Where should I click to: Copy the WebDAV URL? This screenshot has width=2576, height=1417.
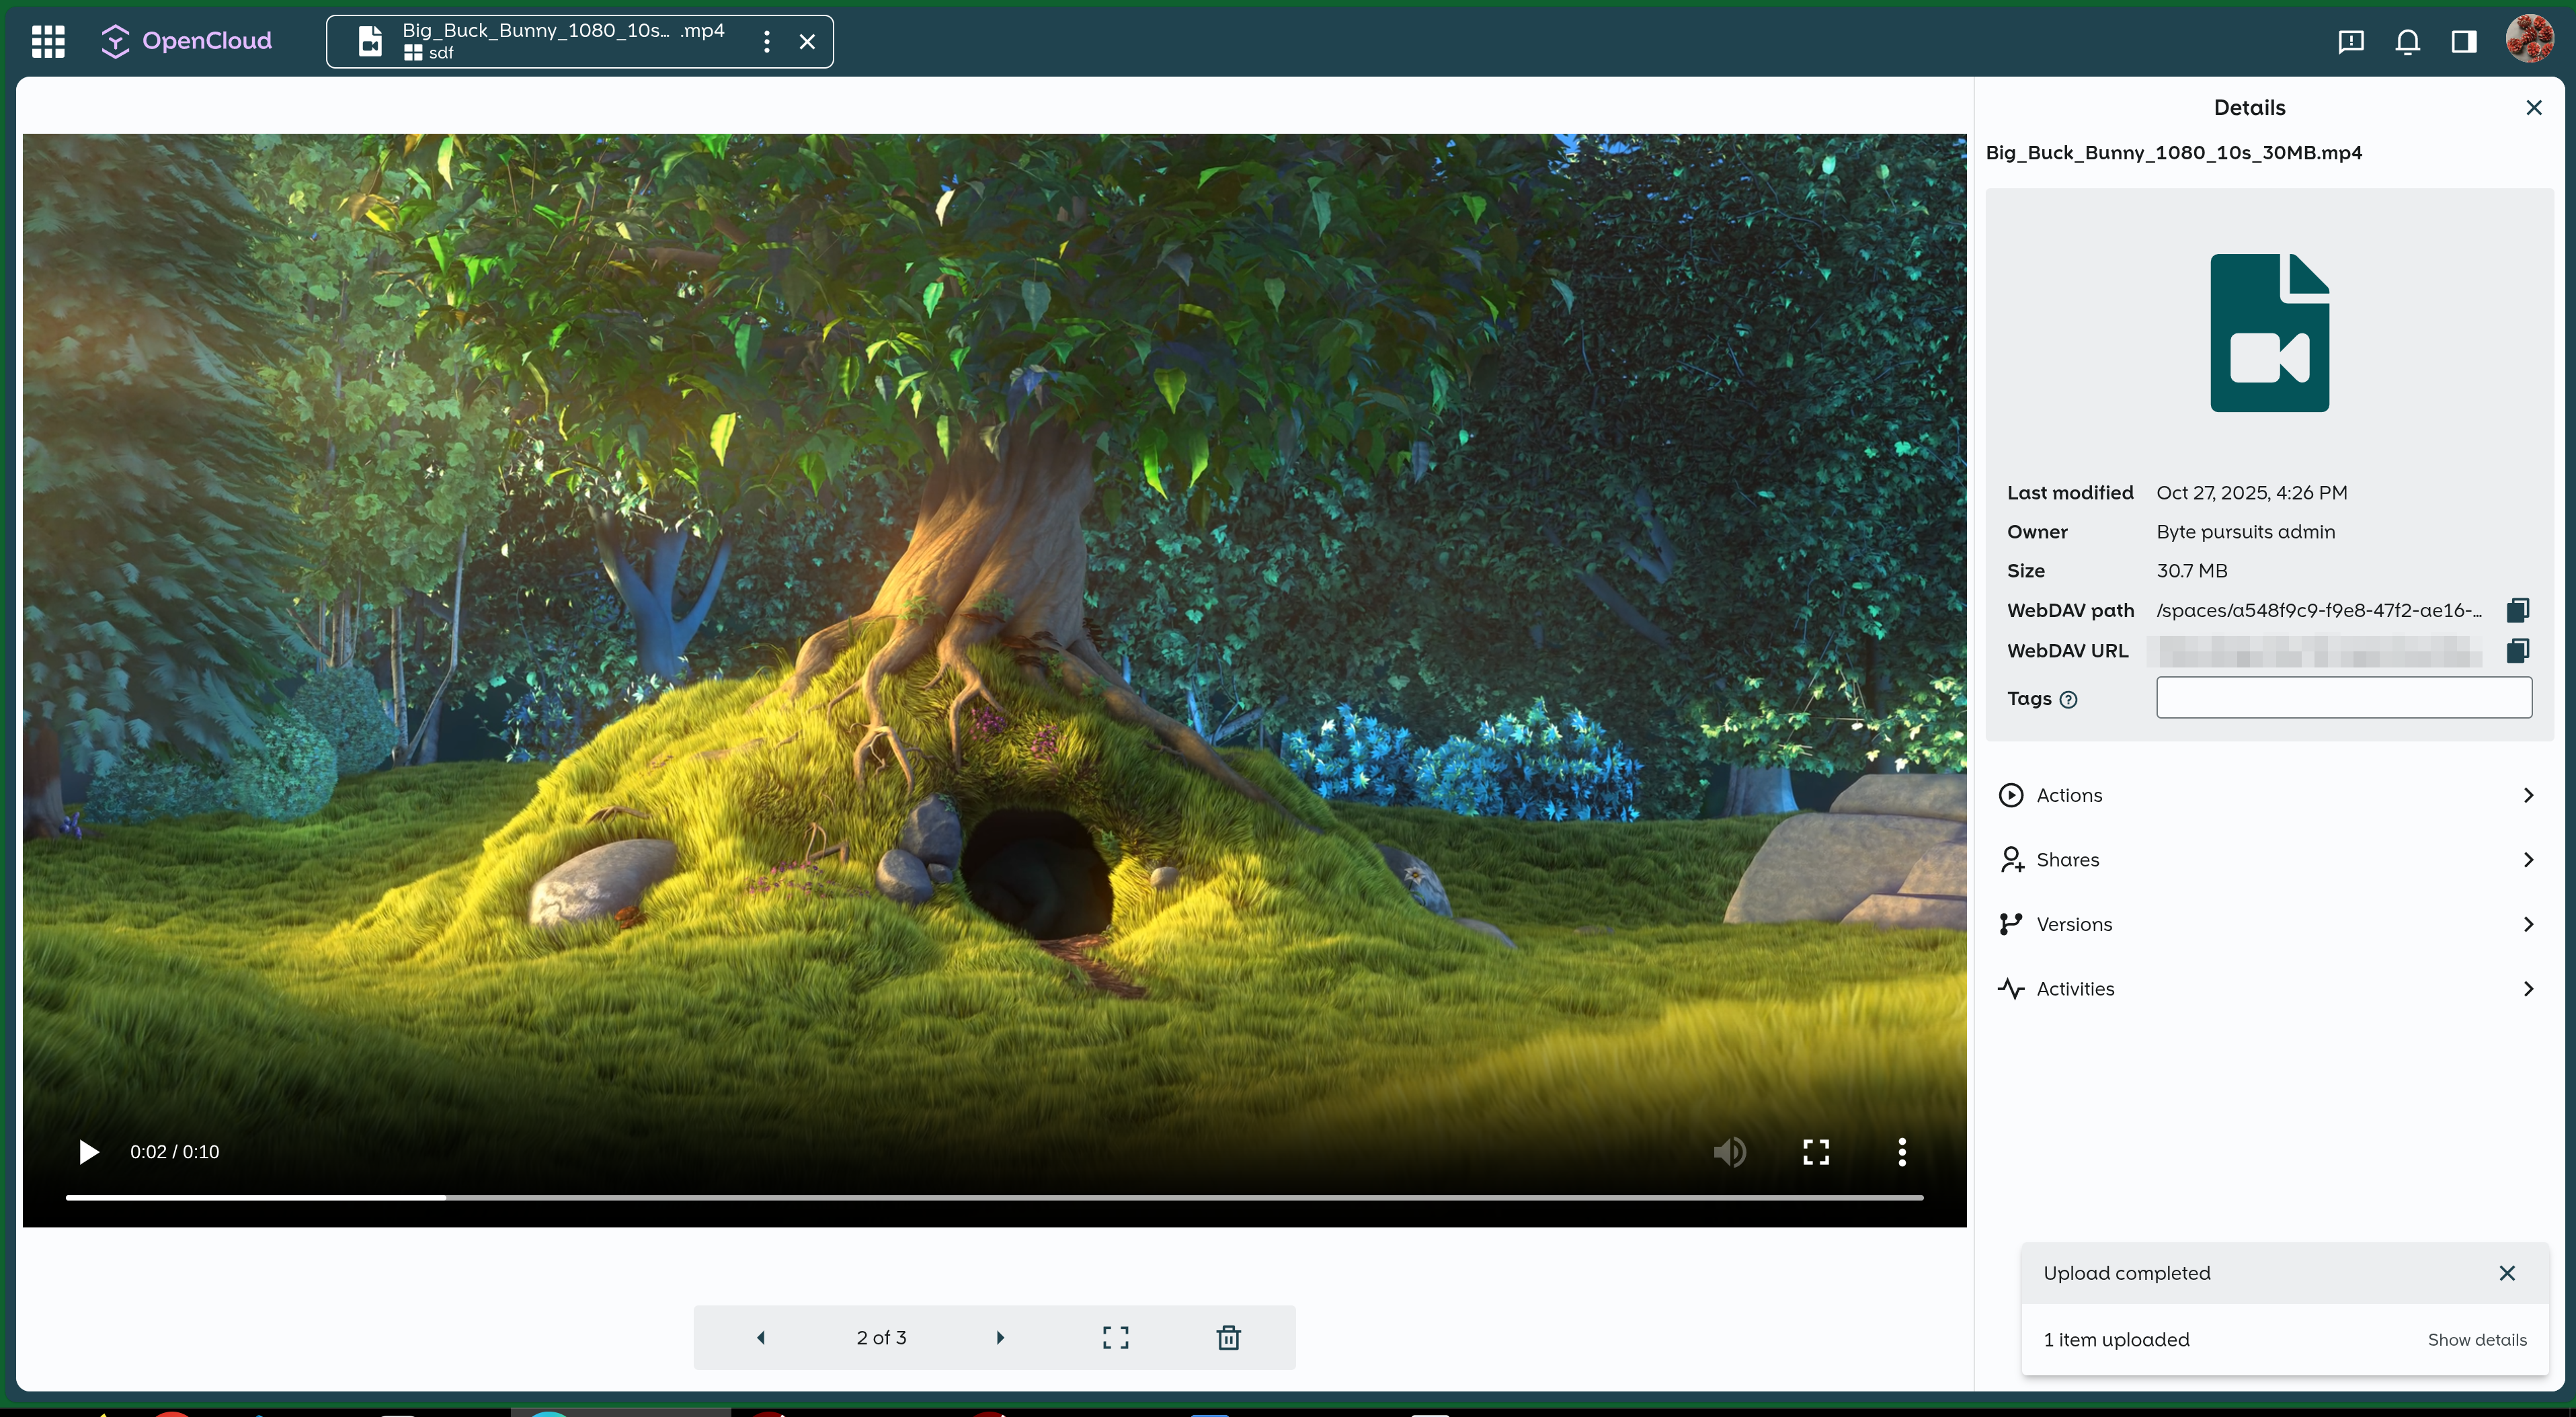(2518, 650)
